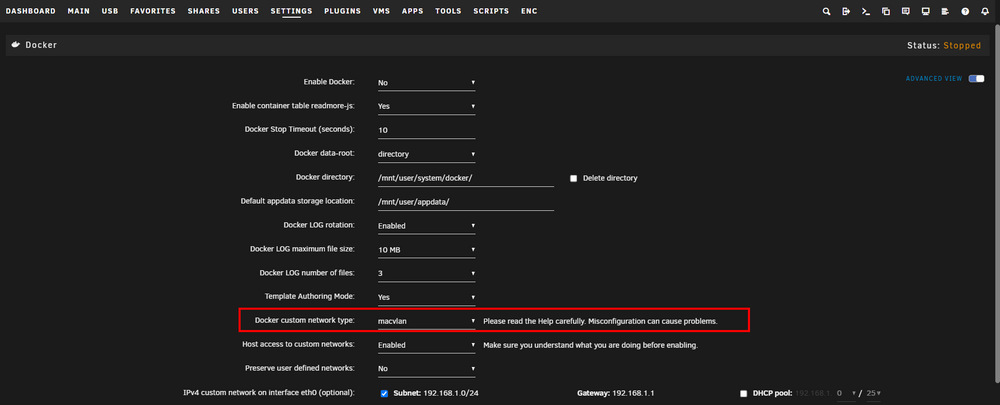This screenshot has width=1000, height=405.
Task: Open Enable container table readmore-js dropdown
Action: click(426, 107)
